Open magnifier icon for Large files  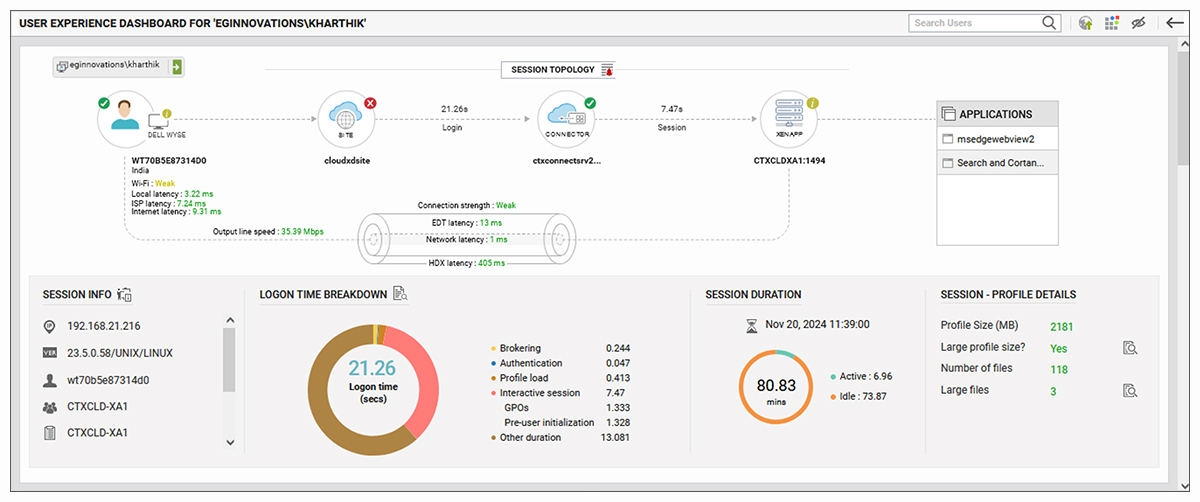1130,390
